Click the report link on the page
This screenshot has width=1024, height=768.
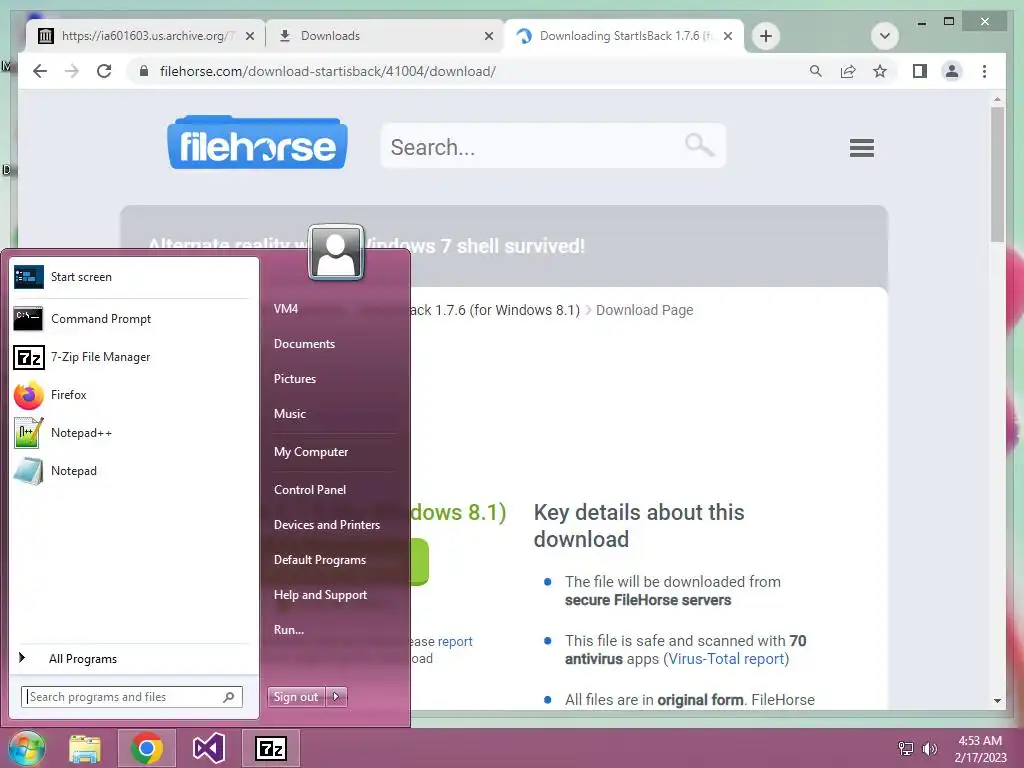pyautogui.click(x=455, y=641)
